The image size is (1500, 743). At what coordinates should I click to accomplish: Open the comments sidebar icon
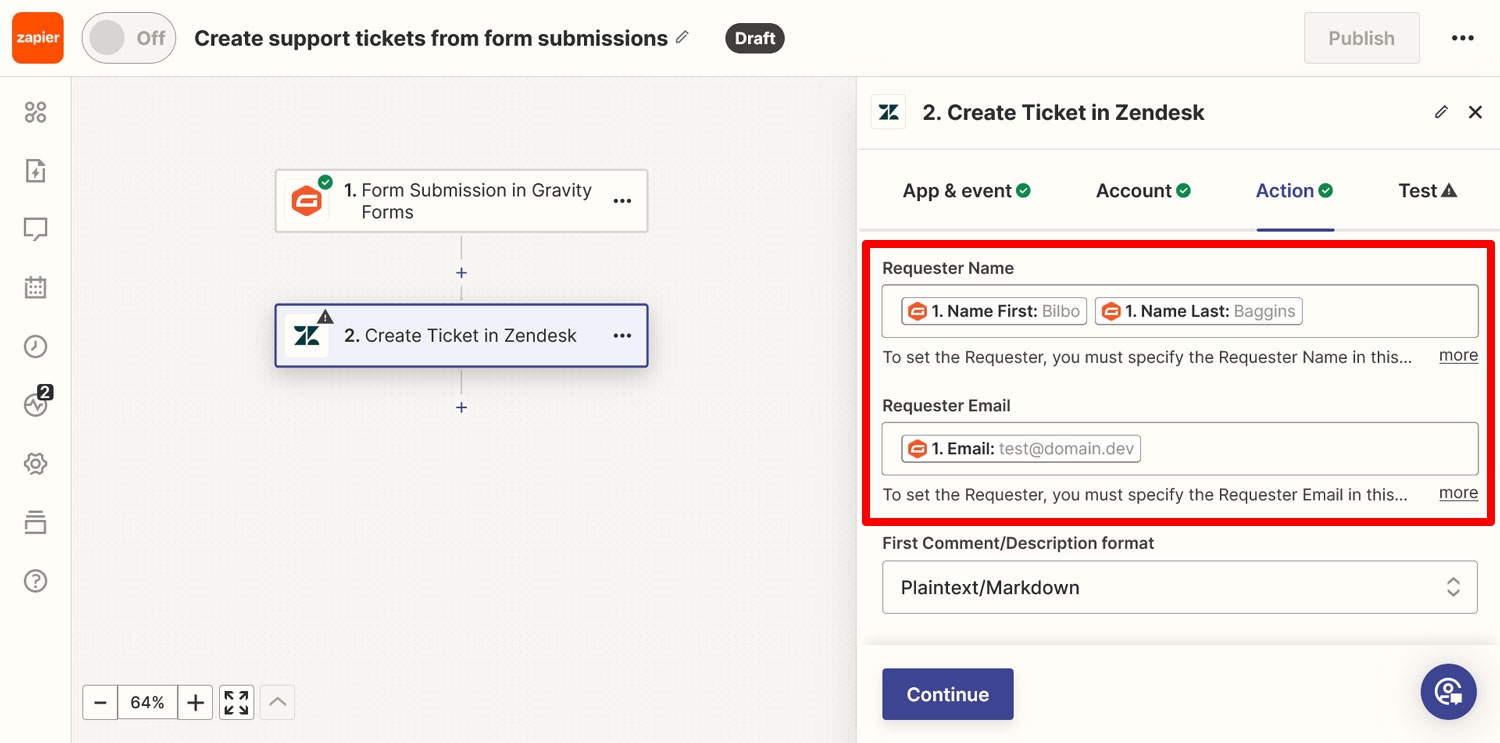(35, 230)
